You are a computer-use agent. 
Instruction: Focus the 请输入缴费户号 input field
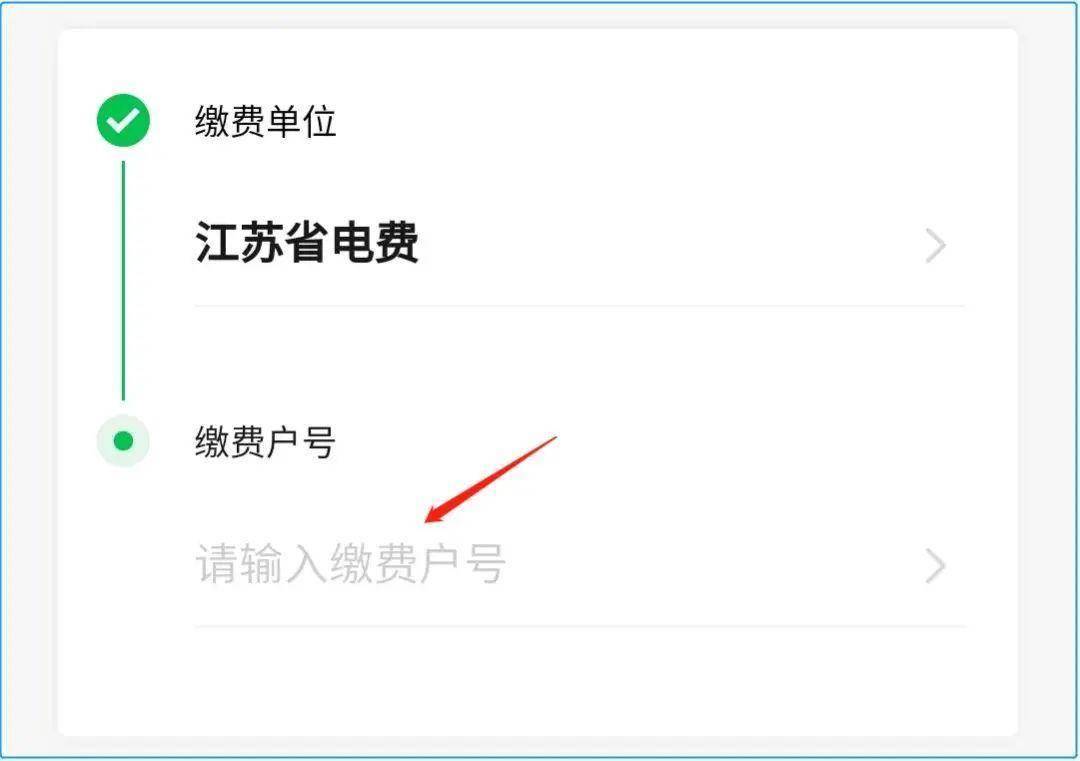tap(580, 565)
